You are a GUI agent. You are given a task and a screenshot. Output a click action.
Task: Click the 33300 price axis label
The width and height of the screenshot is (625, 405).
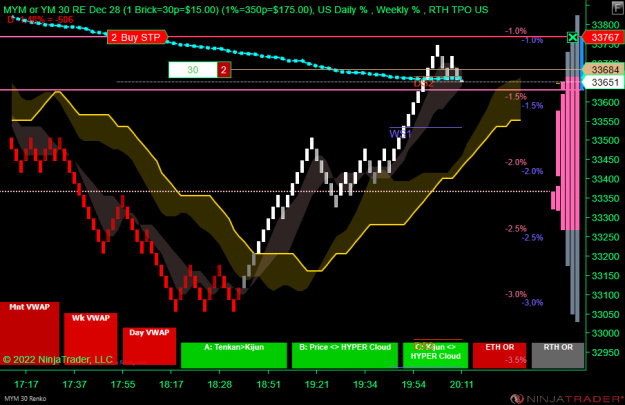(x=605, y=218)
